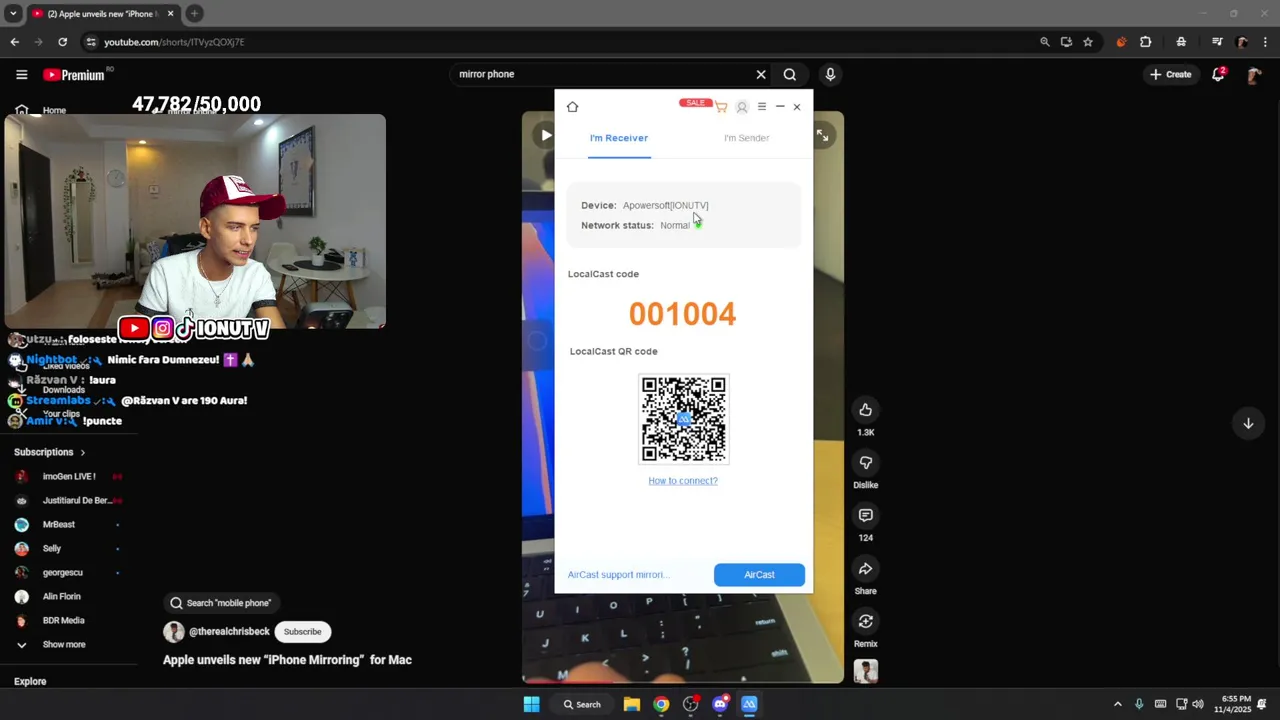1280x720 pixels.
Task: Bookmark this page with star
Action: coord(1088,42)
